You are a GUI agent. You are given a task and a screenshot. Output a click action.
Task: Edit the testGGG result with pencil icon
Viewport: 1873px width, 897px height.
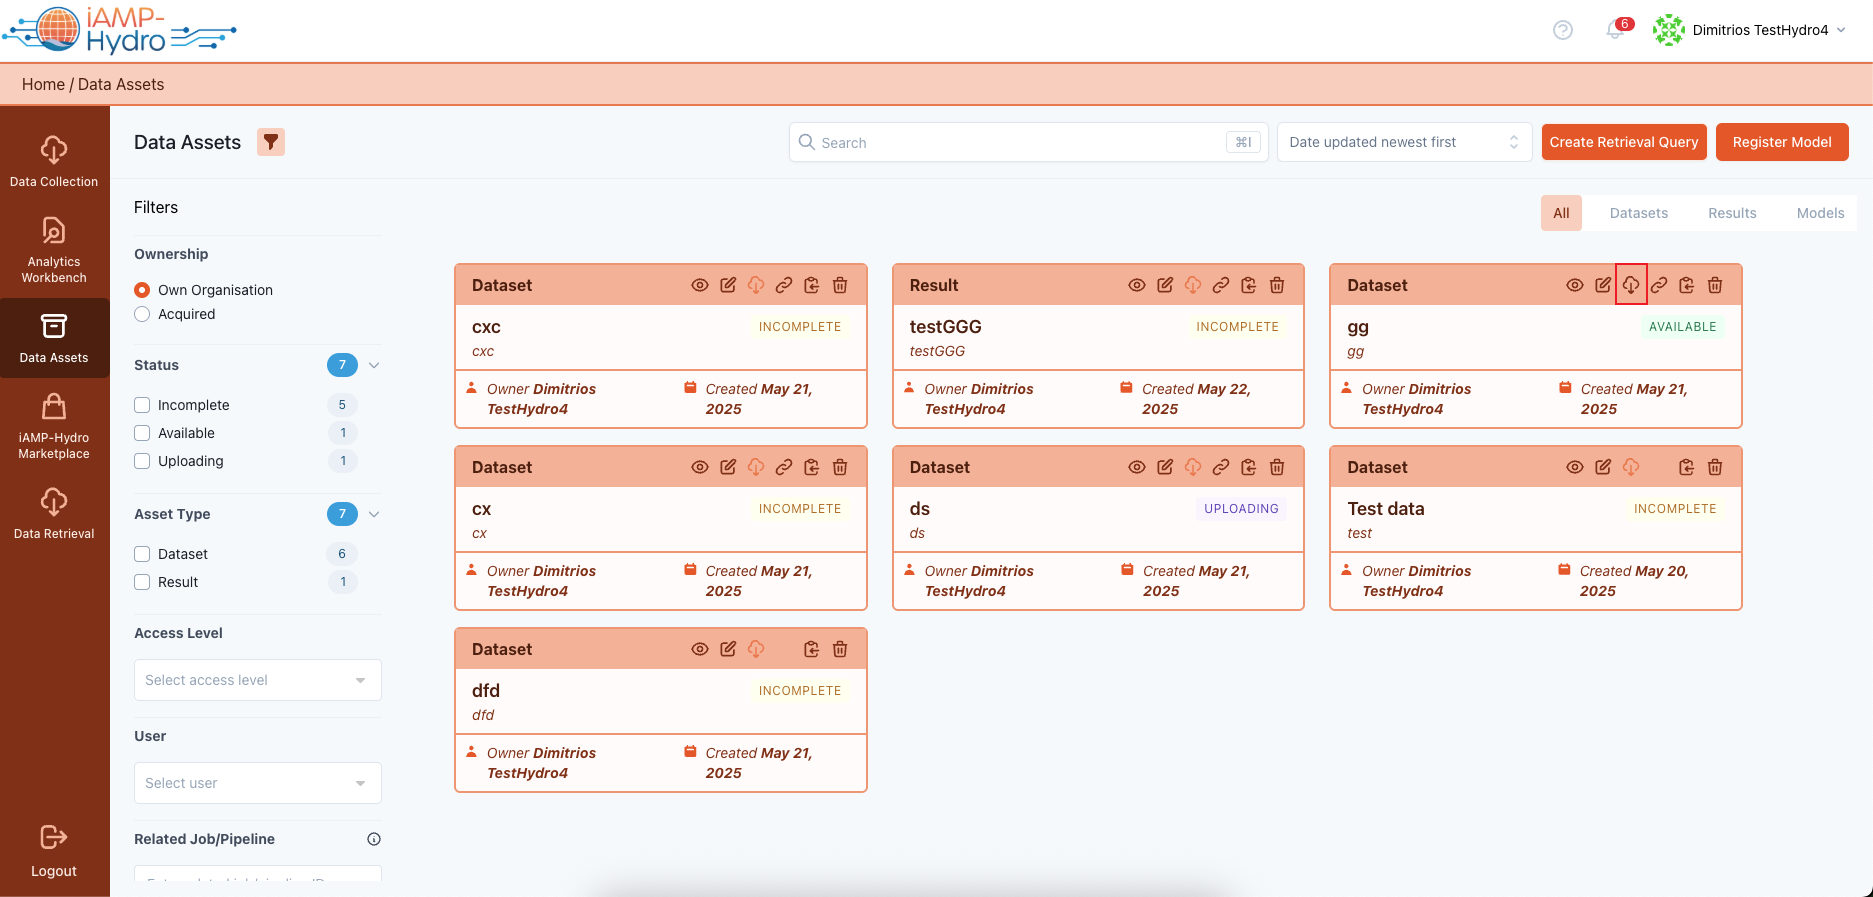click(x=1165, y=285)
